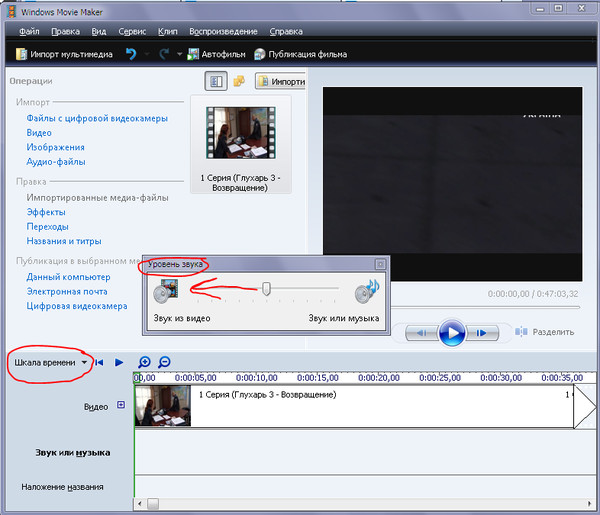Click the 0:00:15,00 mark on the ruler
600x515 pixels.
point(318,378)
